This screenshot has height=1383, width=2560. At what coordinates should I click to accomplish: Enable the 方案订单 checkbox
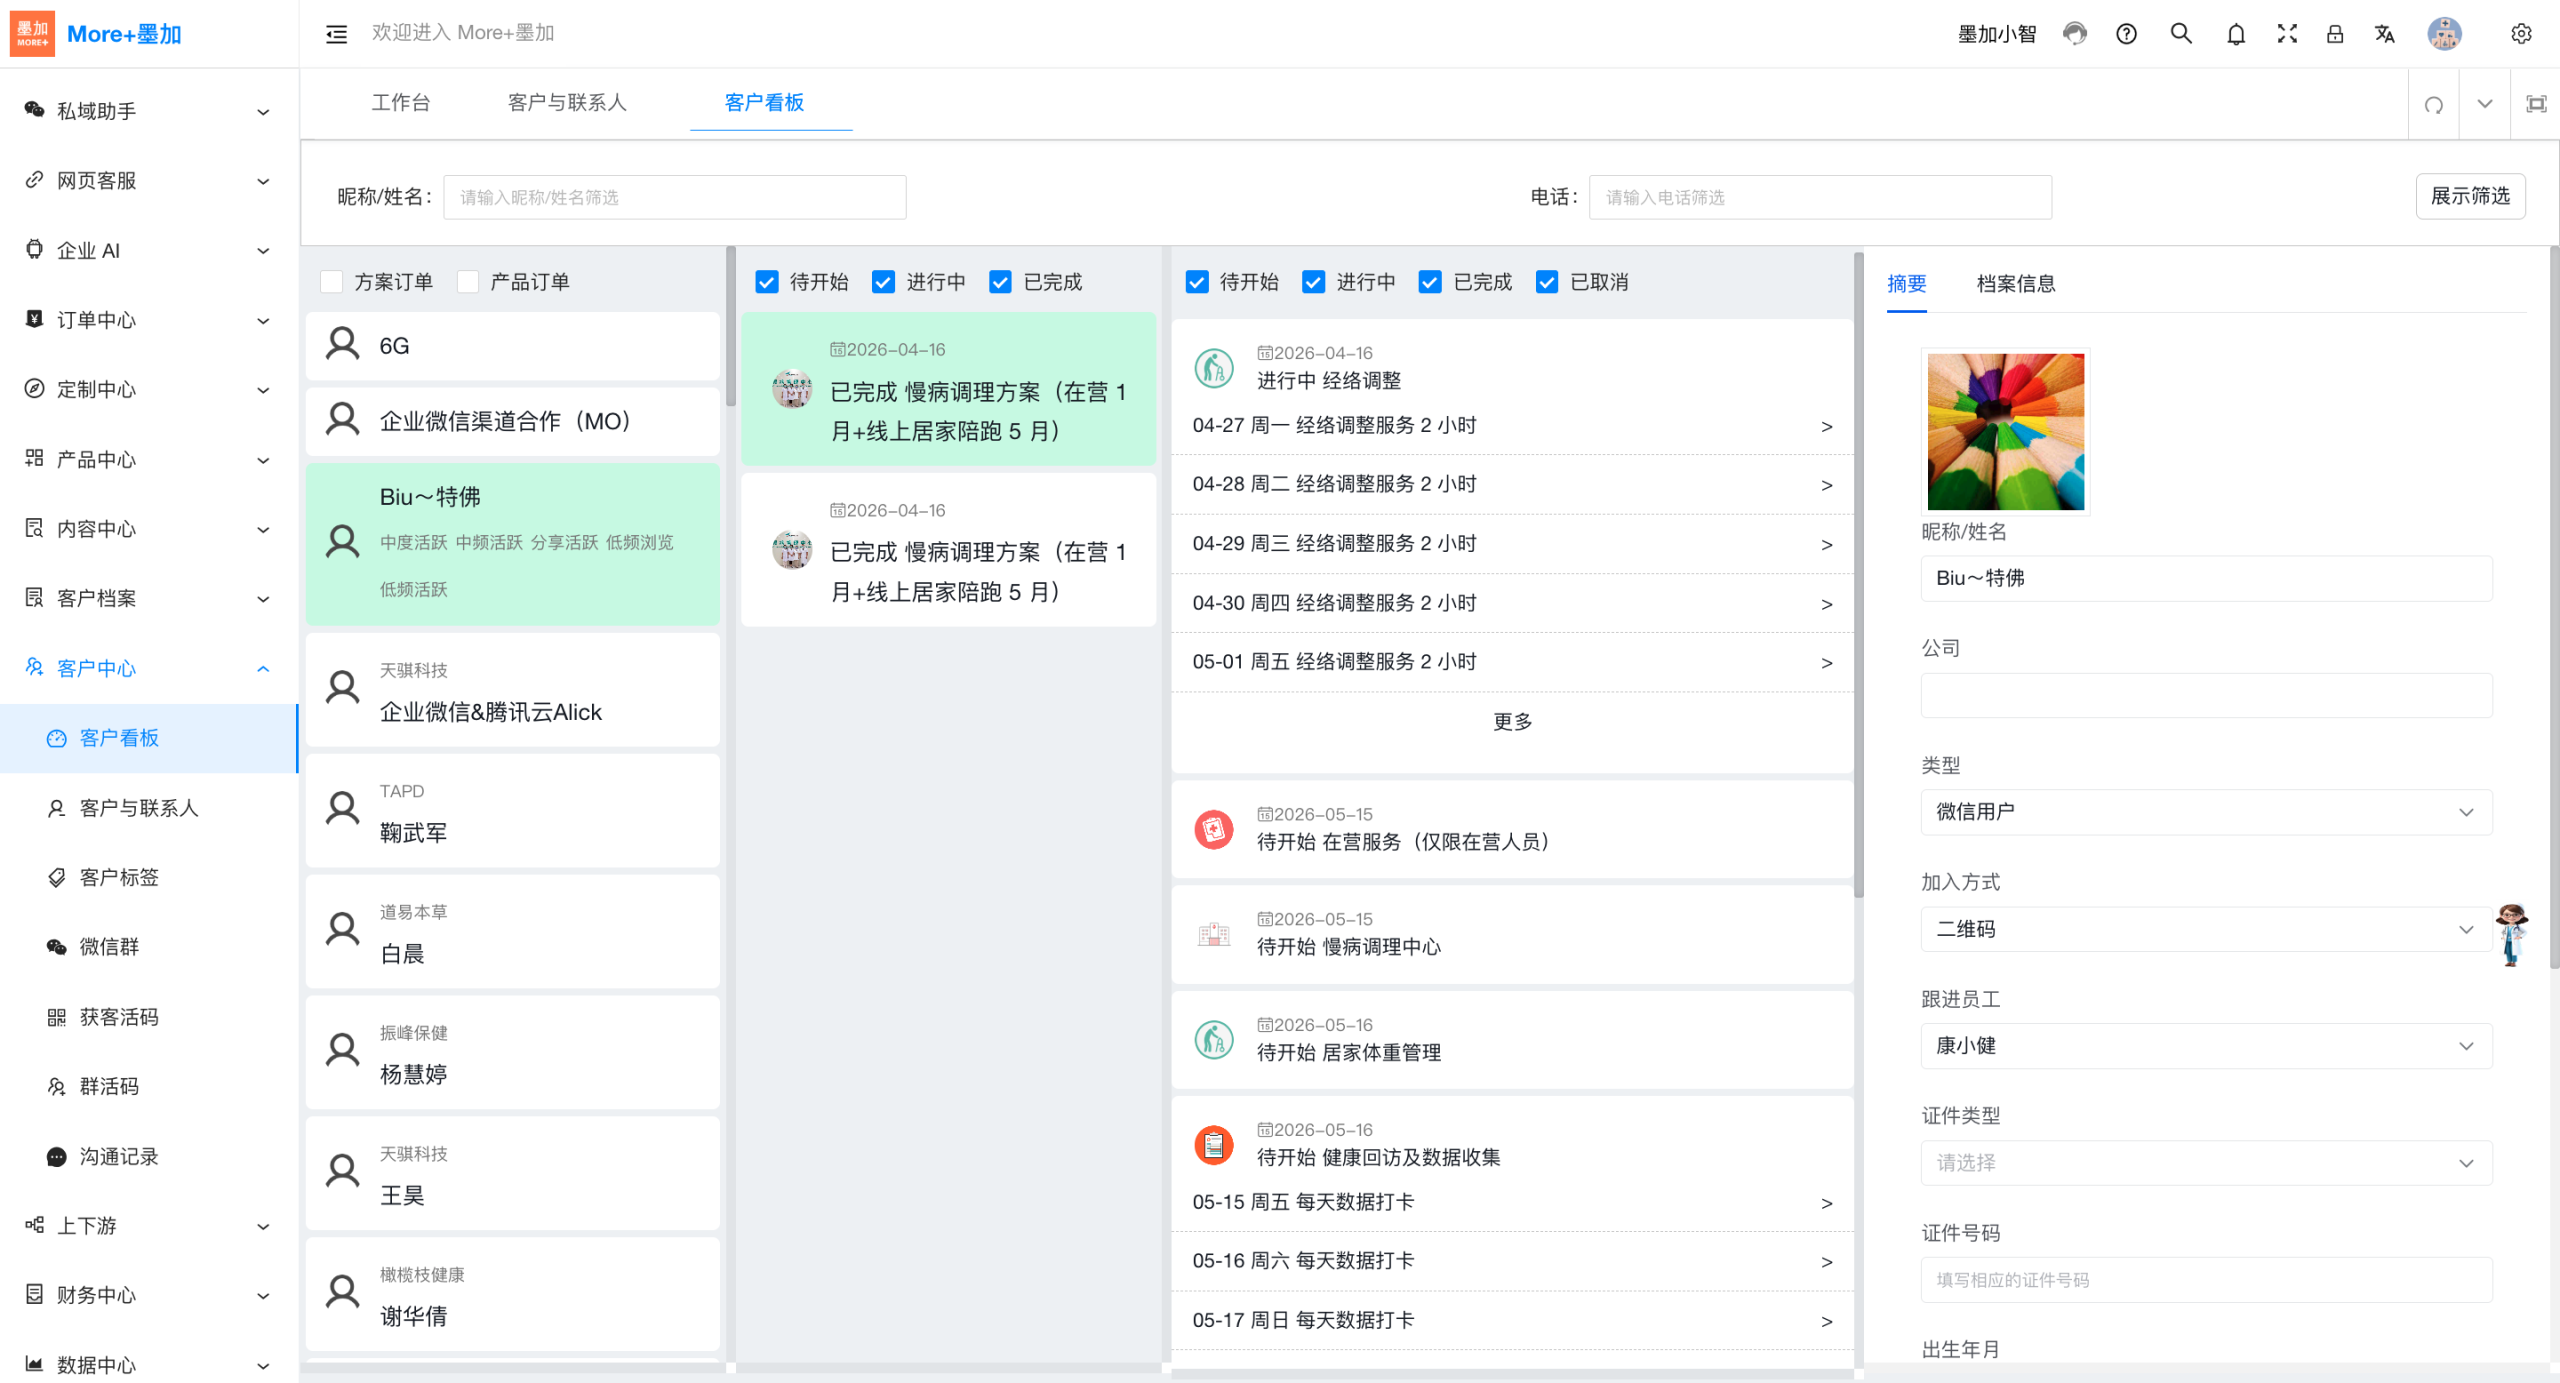(332, 282)
